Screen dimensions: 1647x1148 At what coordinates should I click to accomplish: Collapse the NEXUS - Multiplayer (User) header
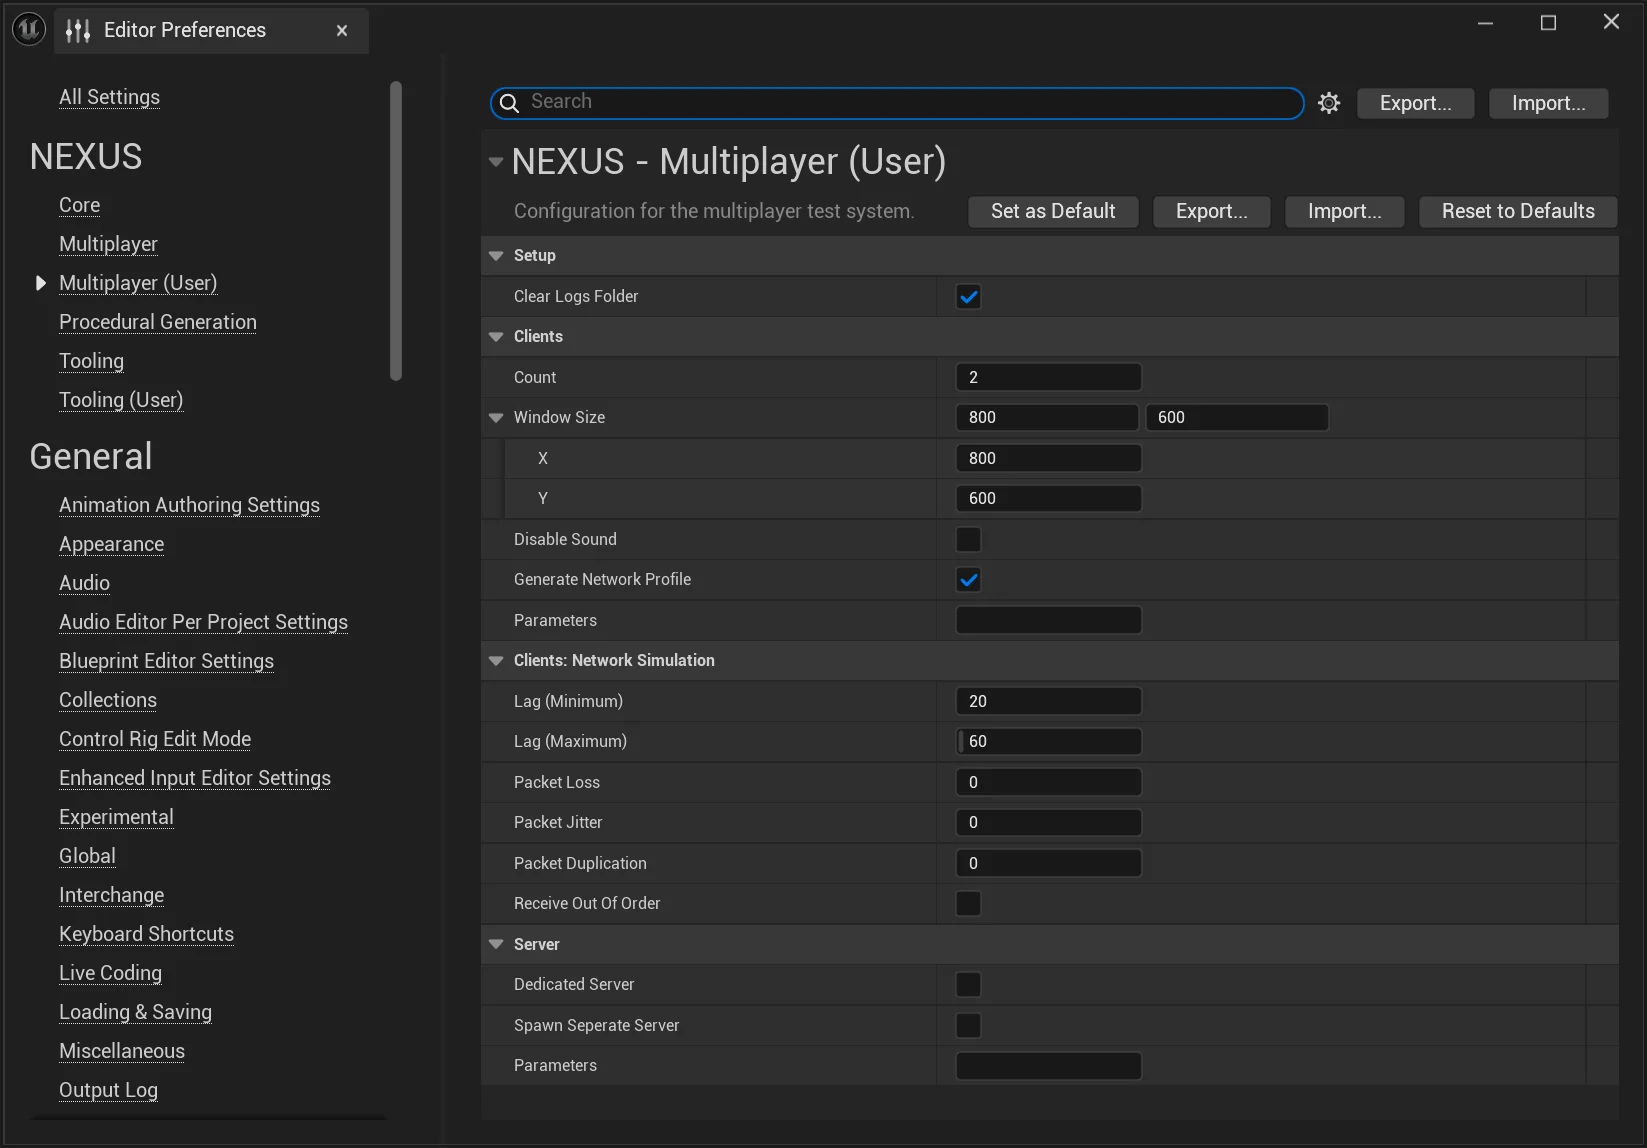click(x=496, y=162)
